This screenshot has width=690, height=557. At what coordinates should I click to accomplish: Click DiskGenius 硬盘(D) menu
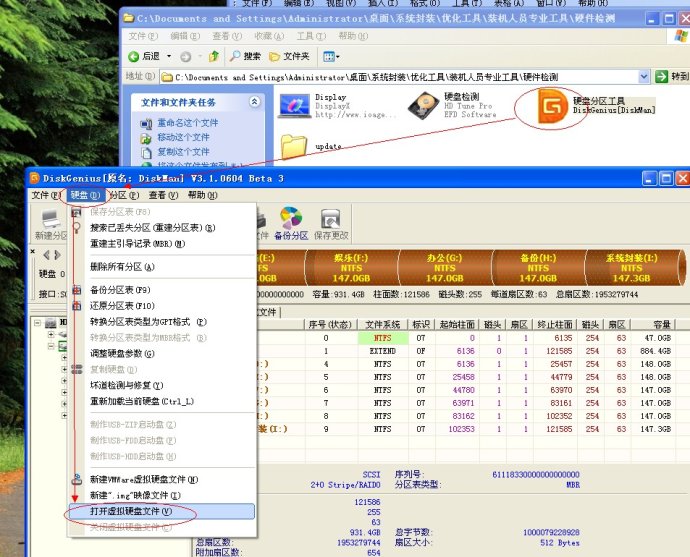coord(85,195)
